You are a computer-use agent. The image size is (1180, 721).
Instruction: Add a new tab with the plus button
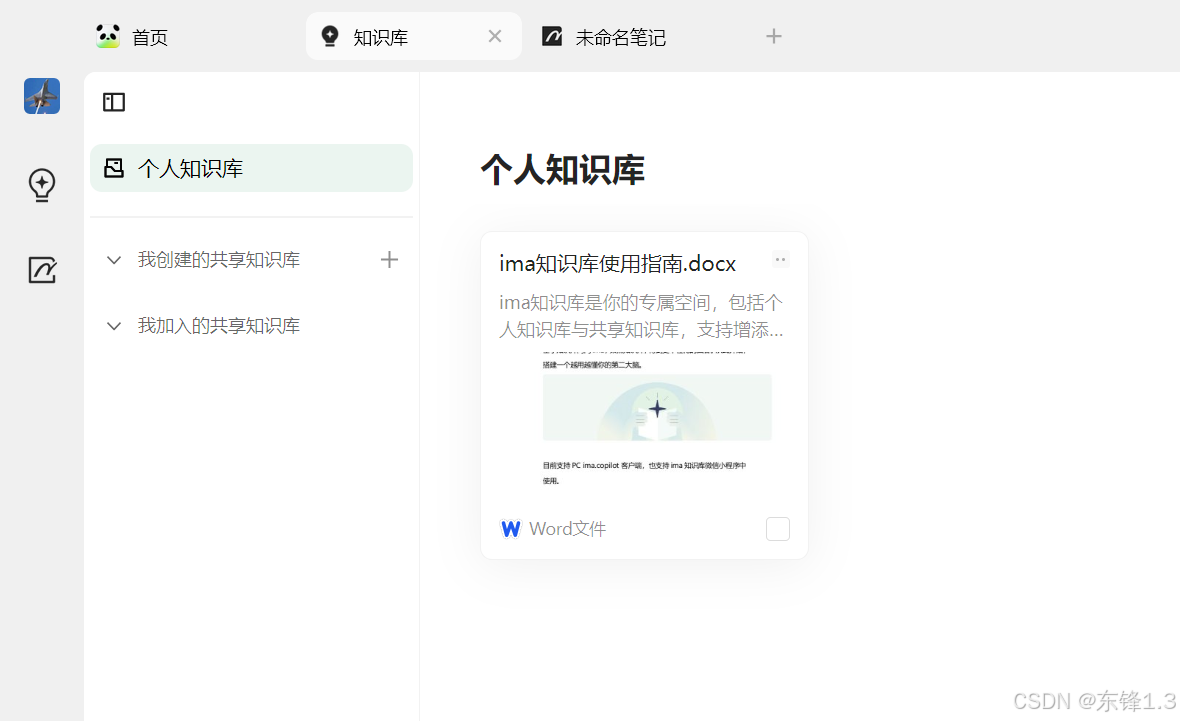[774, 36]
